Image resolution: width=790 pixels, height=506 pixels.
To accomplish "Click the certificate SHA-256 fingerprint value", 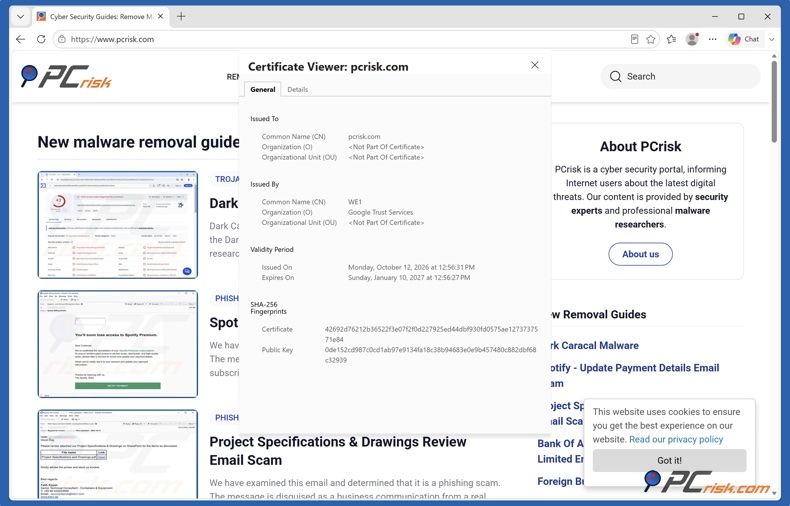I will tap(431, 334).
